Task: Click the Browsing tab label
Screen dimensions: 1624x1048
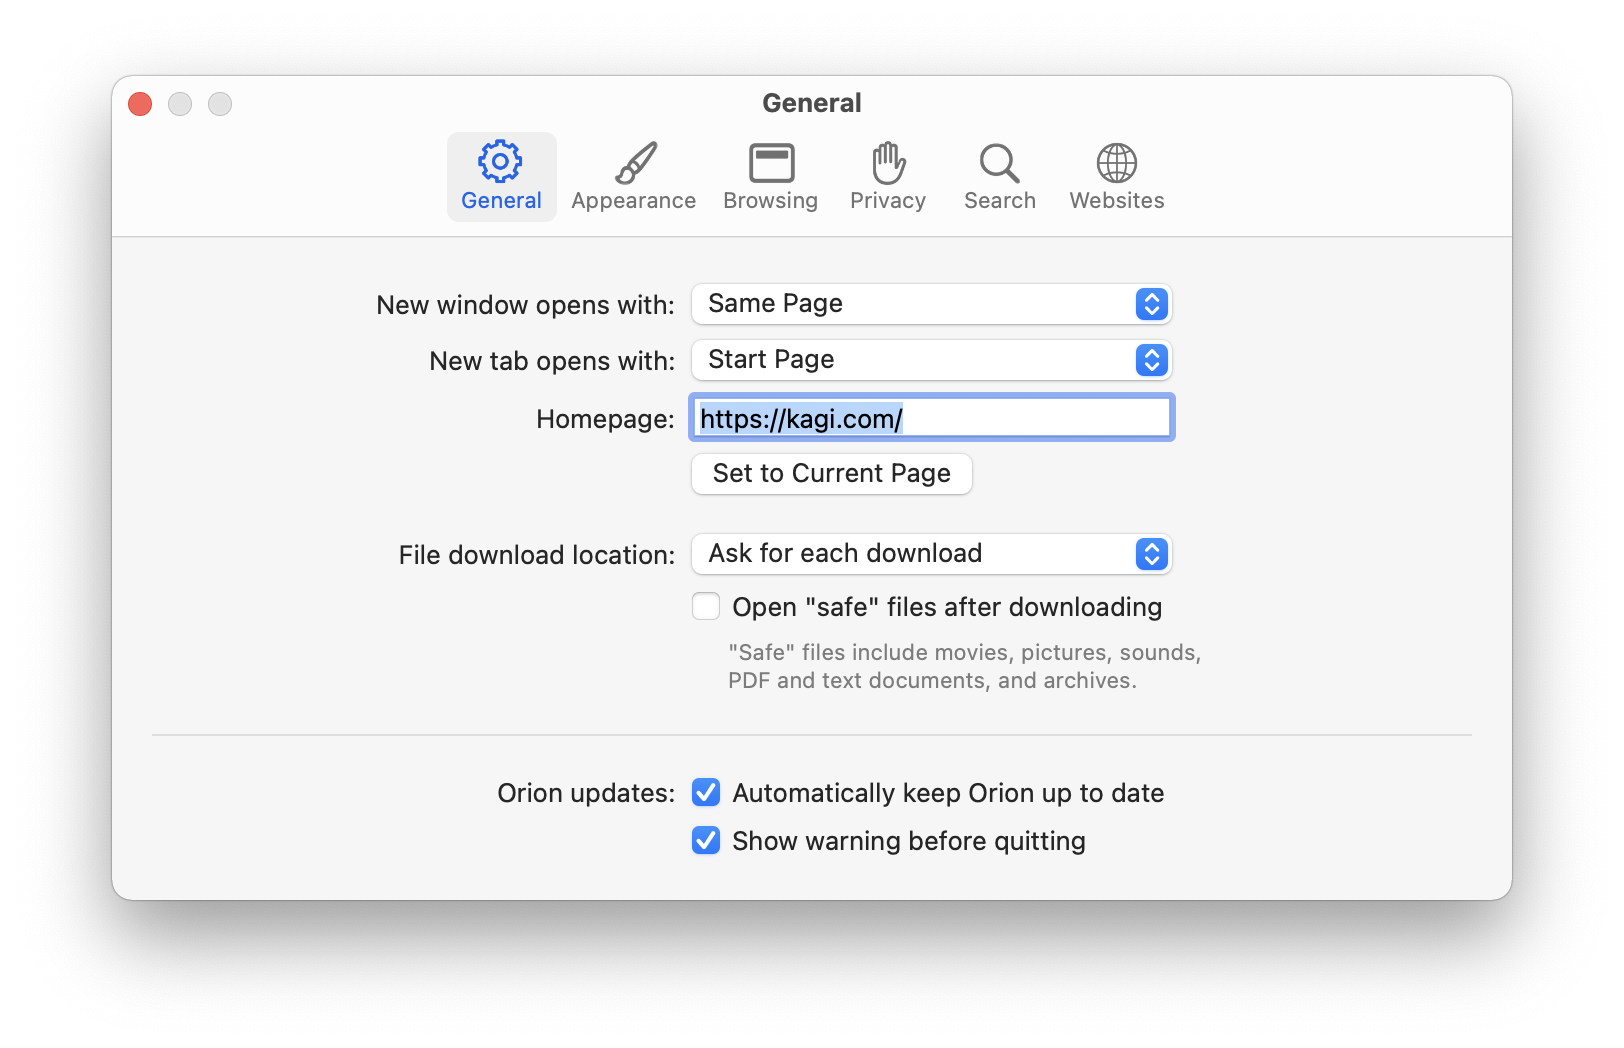Action: 770,201
